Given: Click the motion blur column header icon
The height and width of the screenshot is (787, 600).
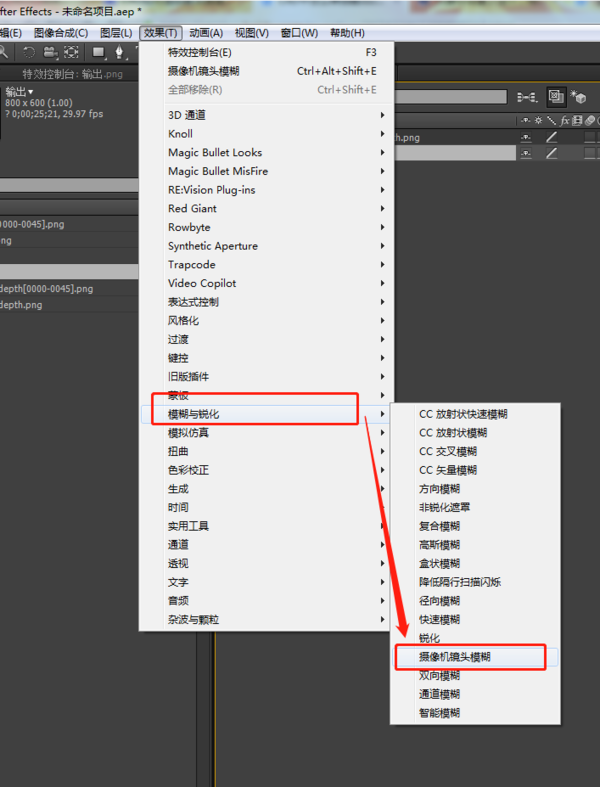Looking at the screenshot, I should [x=590, y=120].
